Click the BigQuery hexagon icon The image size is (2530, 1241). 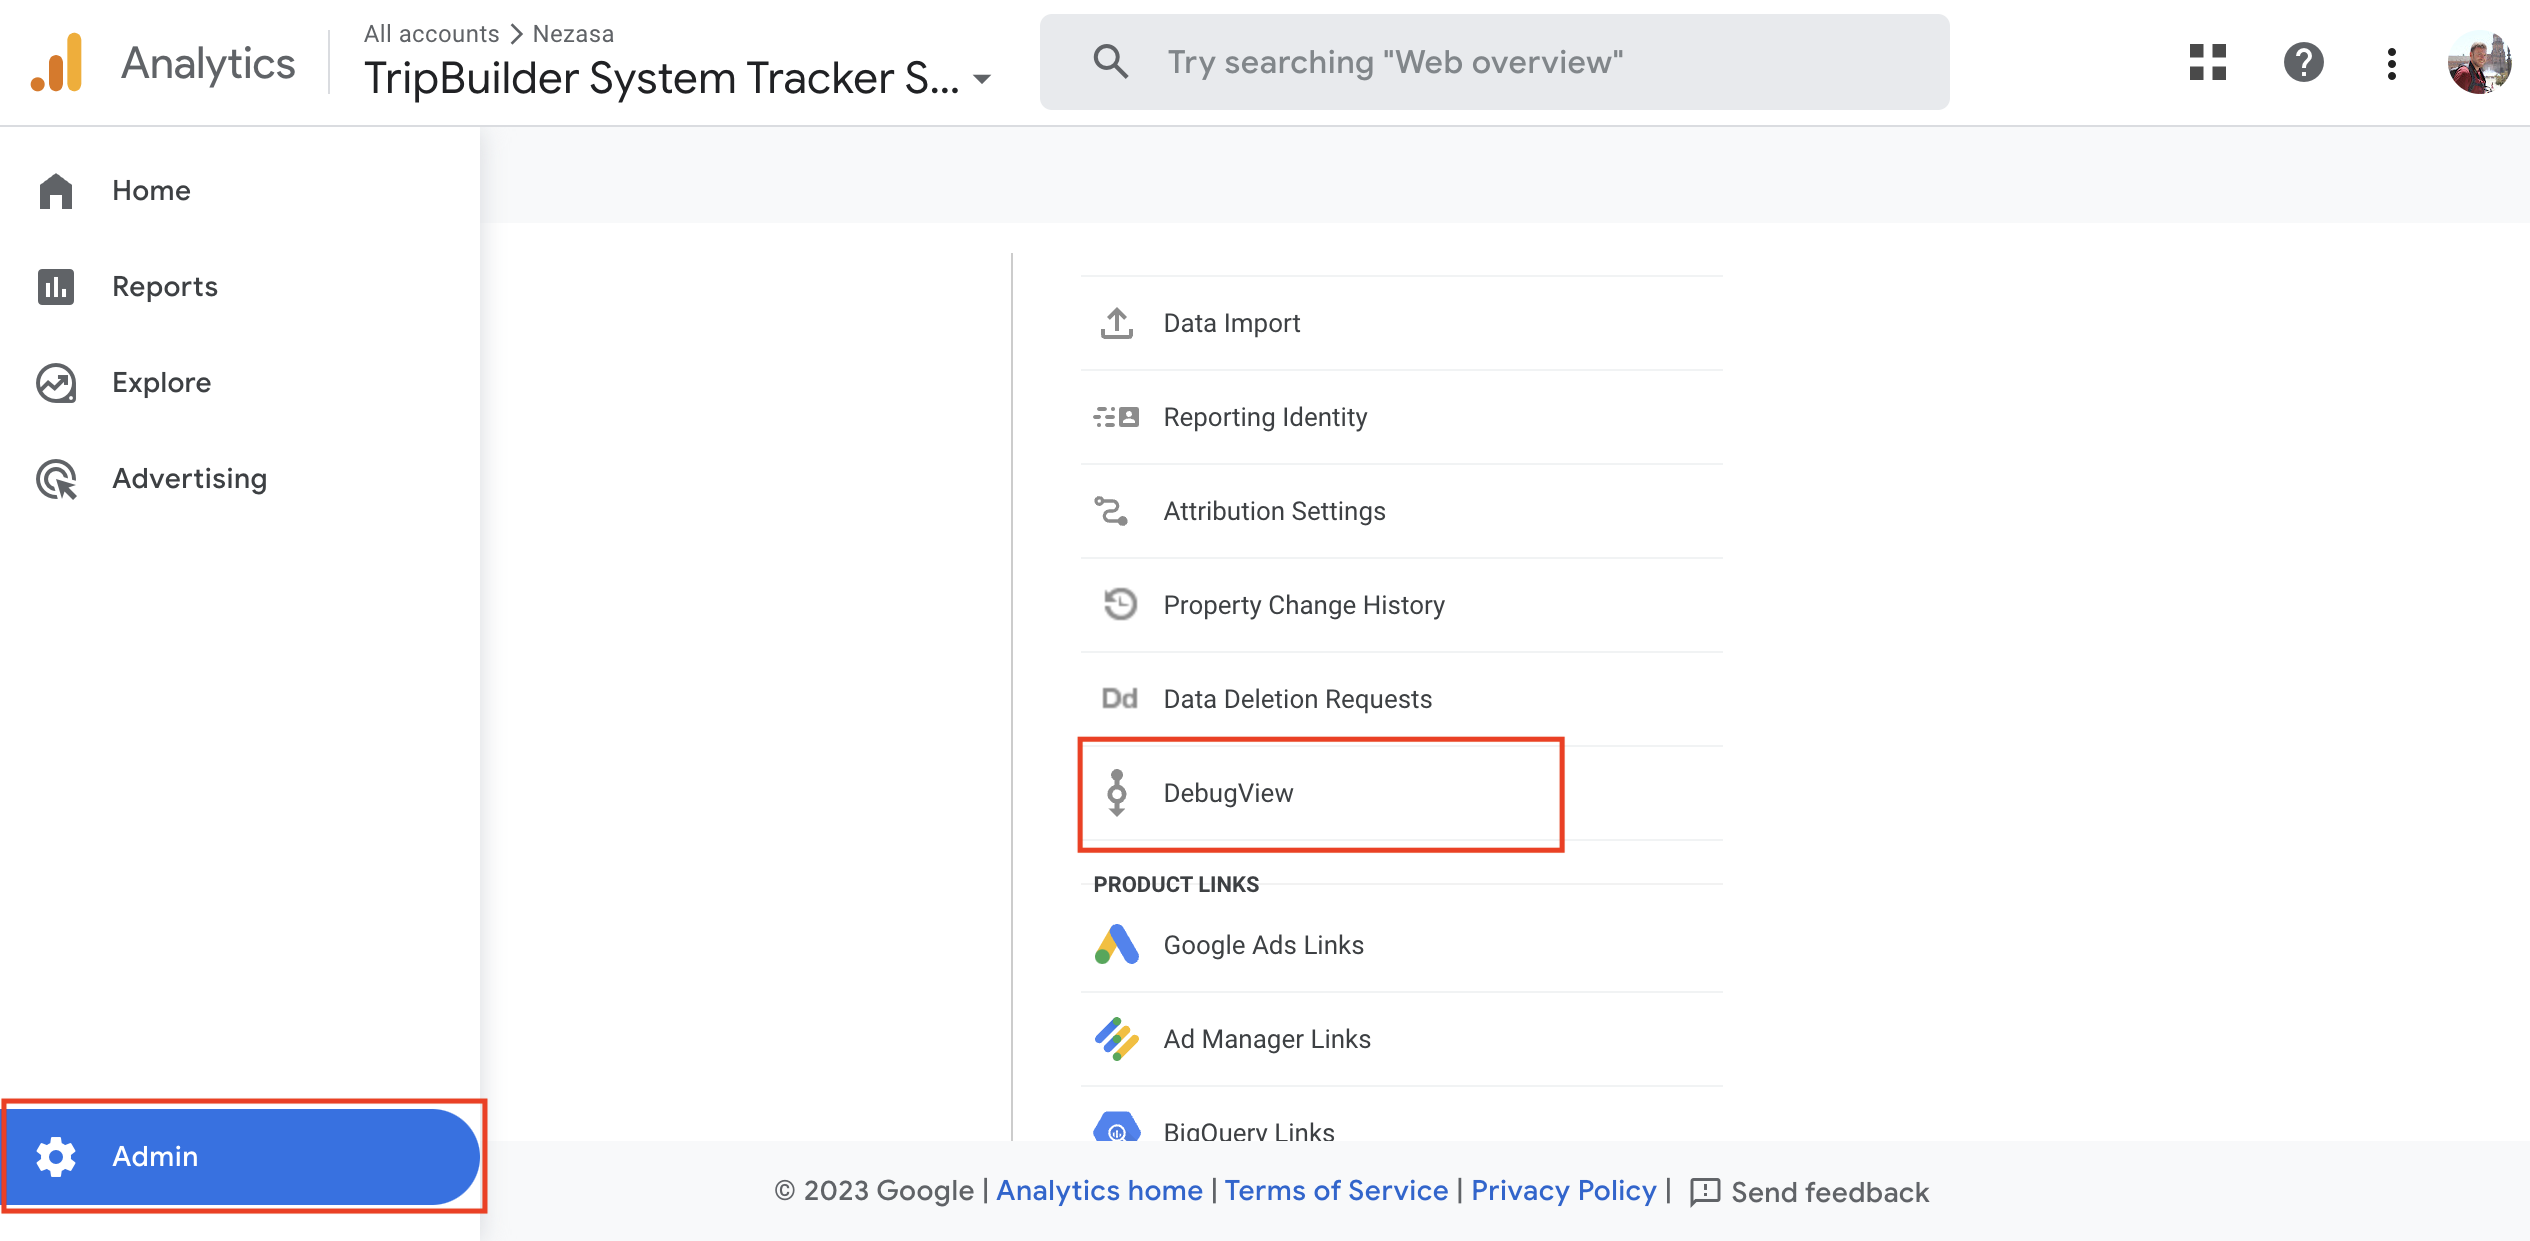[1117, 1127]
